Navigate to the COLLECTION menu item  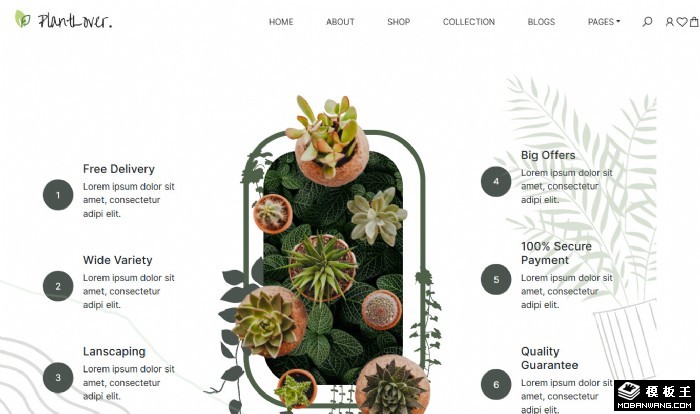pyautogui.click(x=469, y=21)
